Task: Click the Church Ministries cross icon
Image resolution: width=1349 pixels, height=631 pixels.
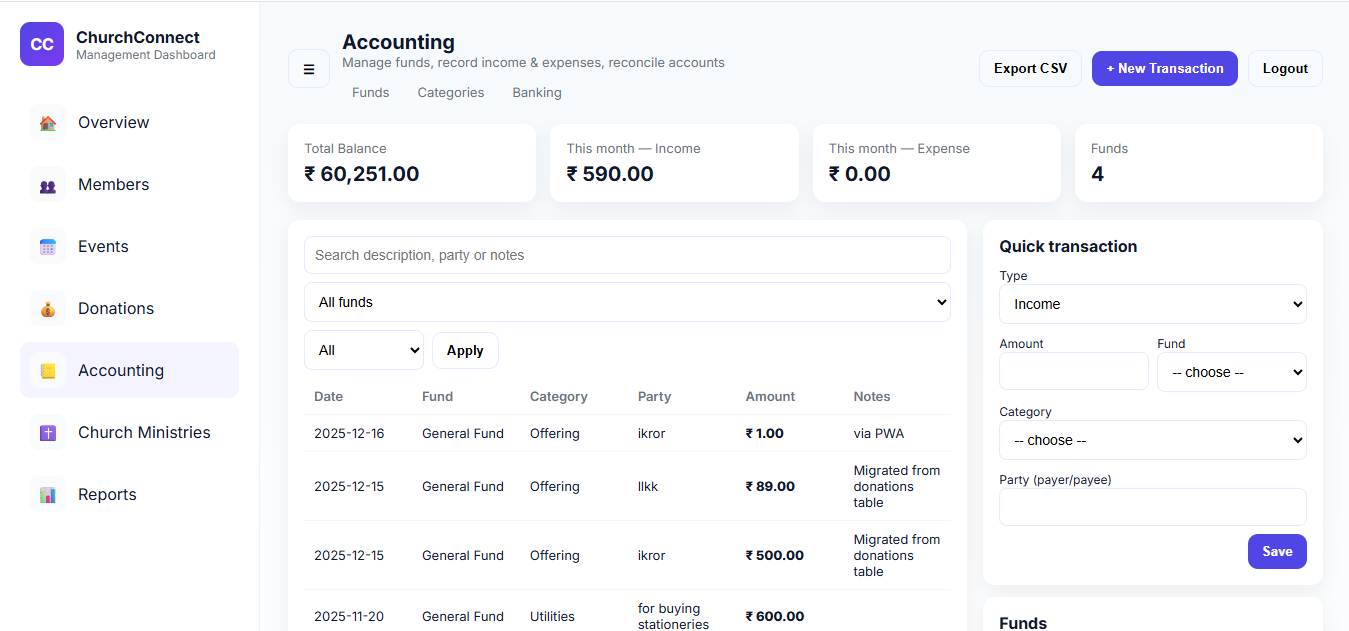Action: click(48, 433)
